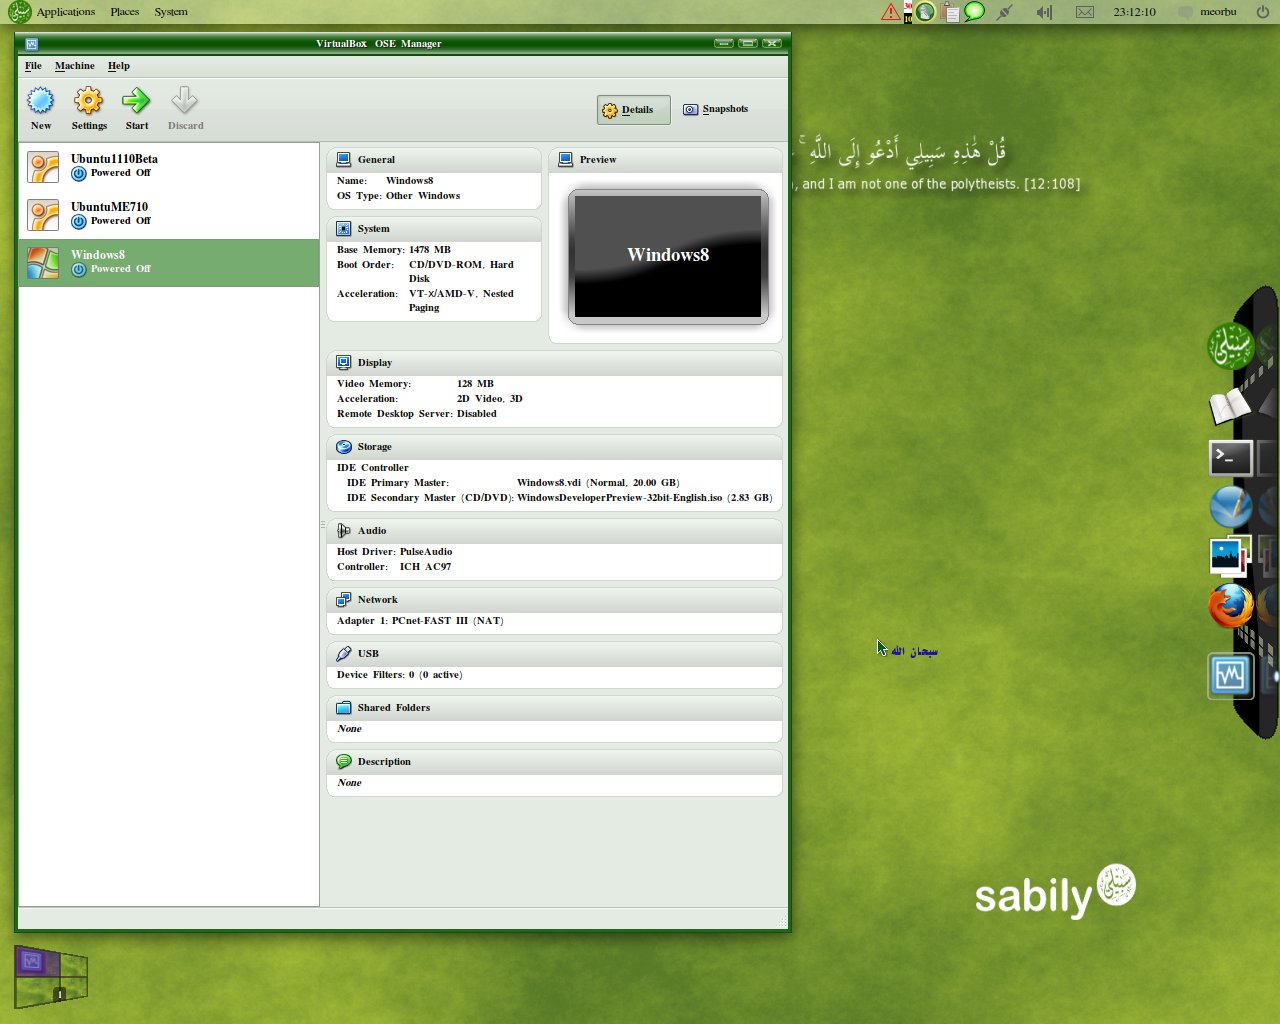Click the Windows8 preview thumbnail
The image size is (1280, 1024).
667,255
